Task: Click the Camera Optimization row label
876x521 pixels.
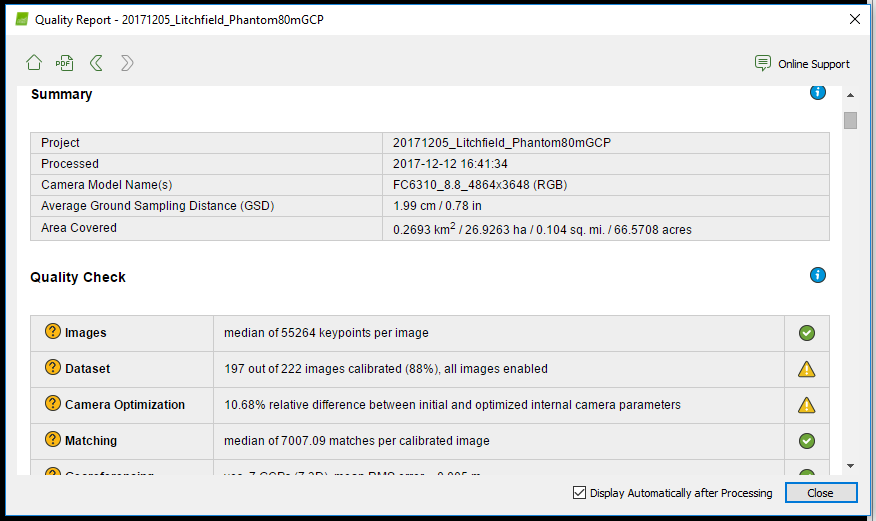Action: (x=125, y=405)
